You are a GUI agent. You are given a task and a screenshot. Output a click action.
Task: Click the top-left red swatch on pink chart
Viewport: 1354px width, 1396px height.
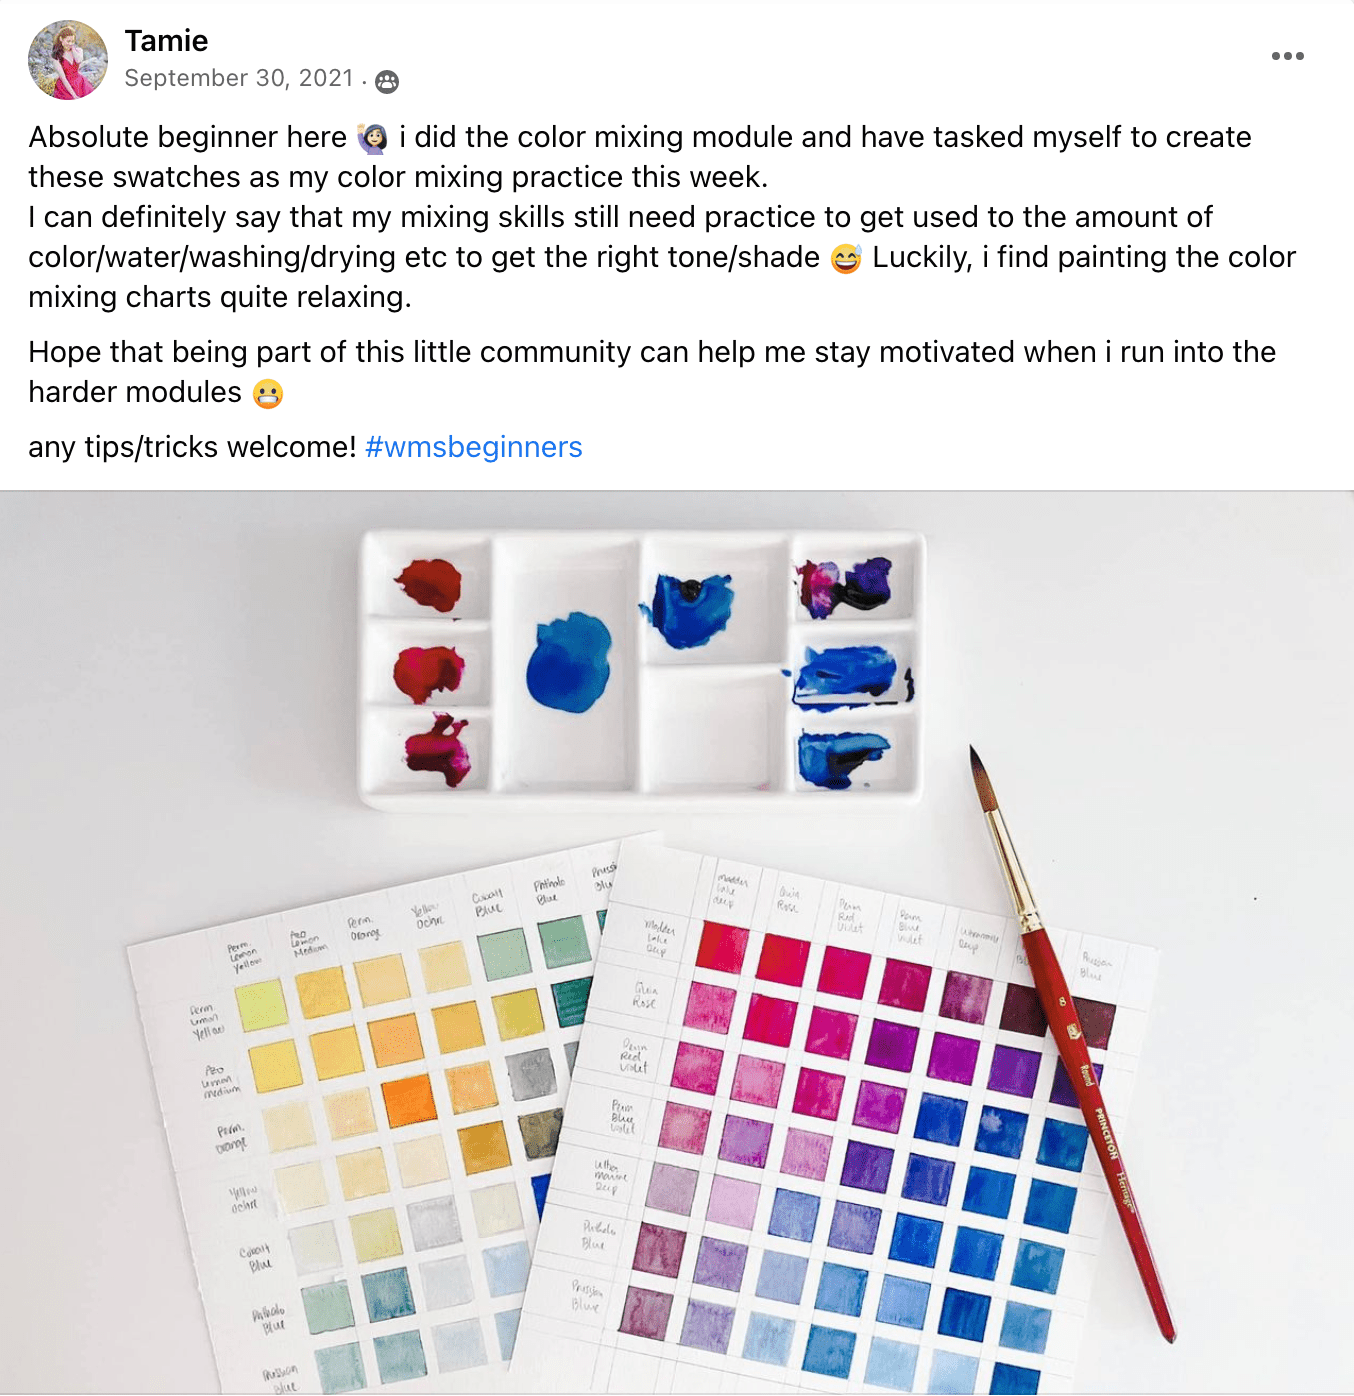click(x=723, y=947)
